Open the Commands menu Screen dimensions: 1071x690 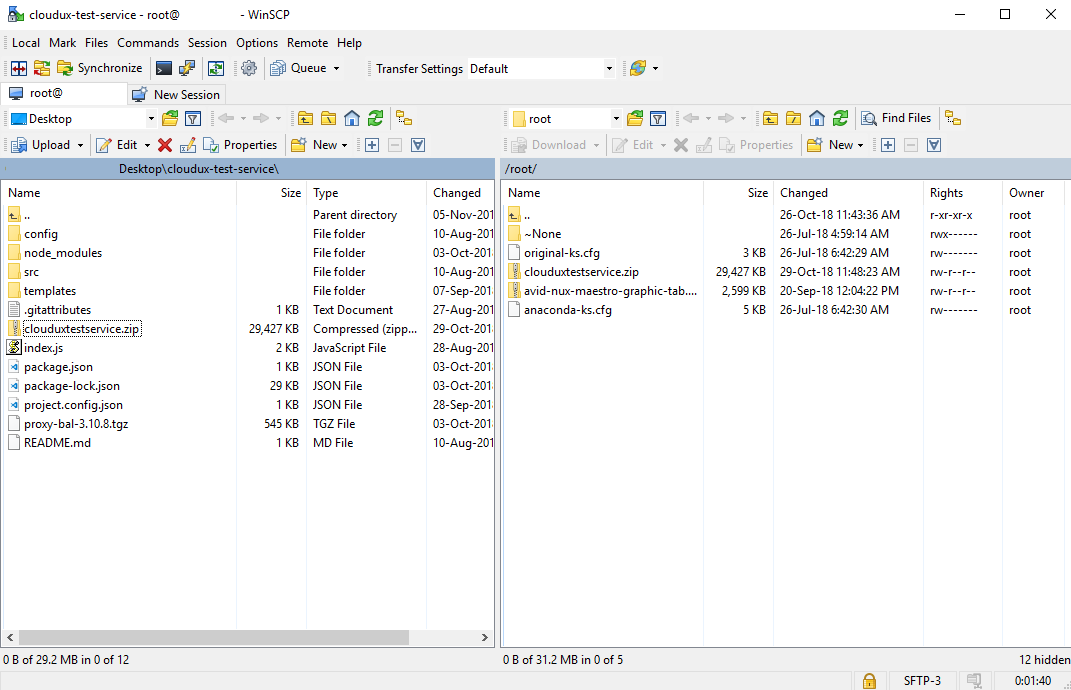148,43
